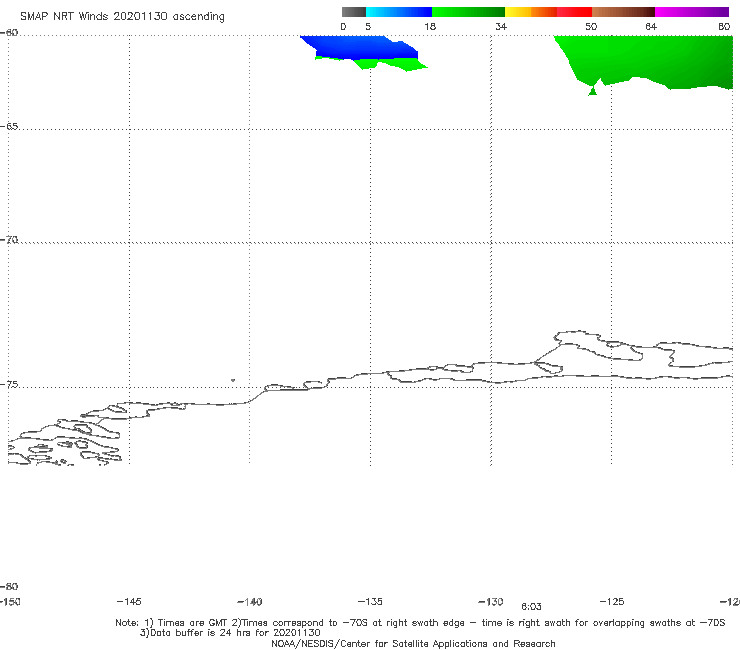Click the latitude label '-65'
Image resolution: width=740 pixels, height=650 pixels.
pyautogui.click(x=9, y=127)
